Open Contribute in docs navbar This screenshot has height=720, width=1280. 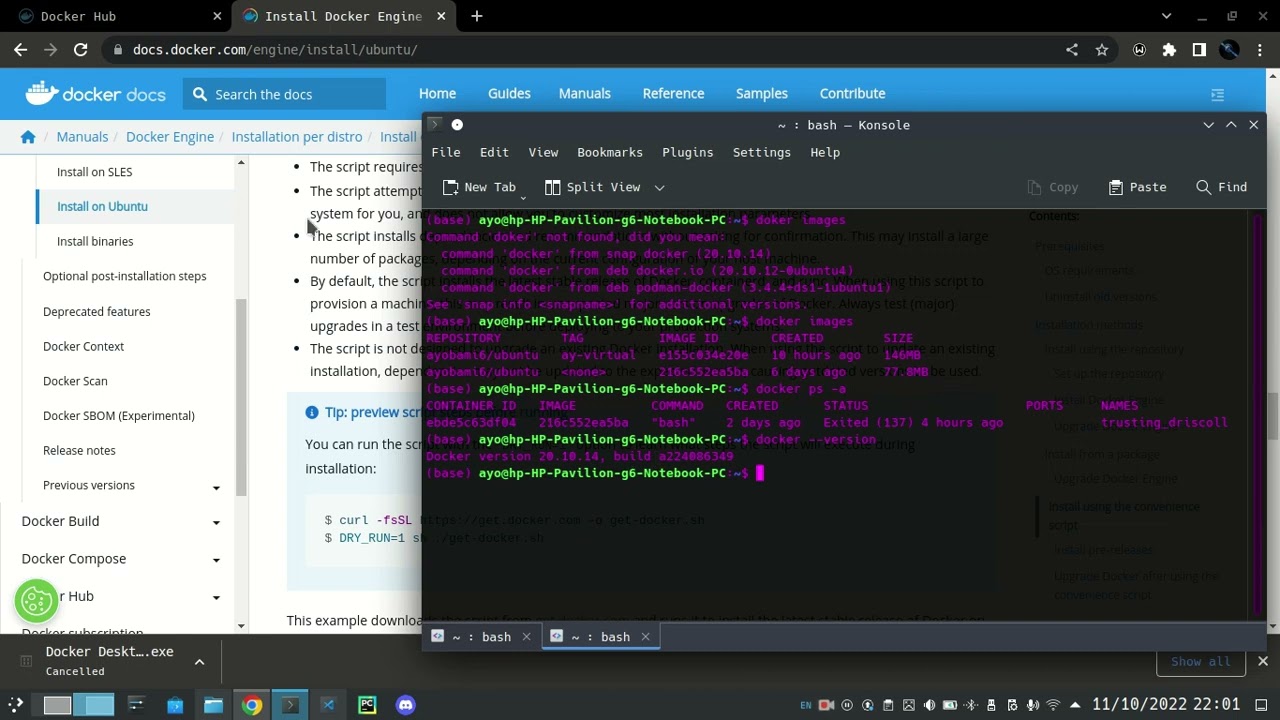[852, 93]
